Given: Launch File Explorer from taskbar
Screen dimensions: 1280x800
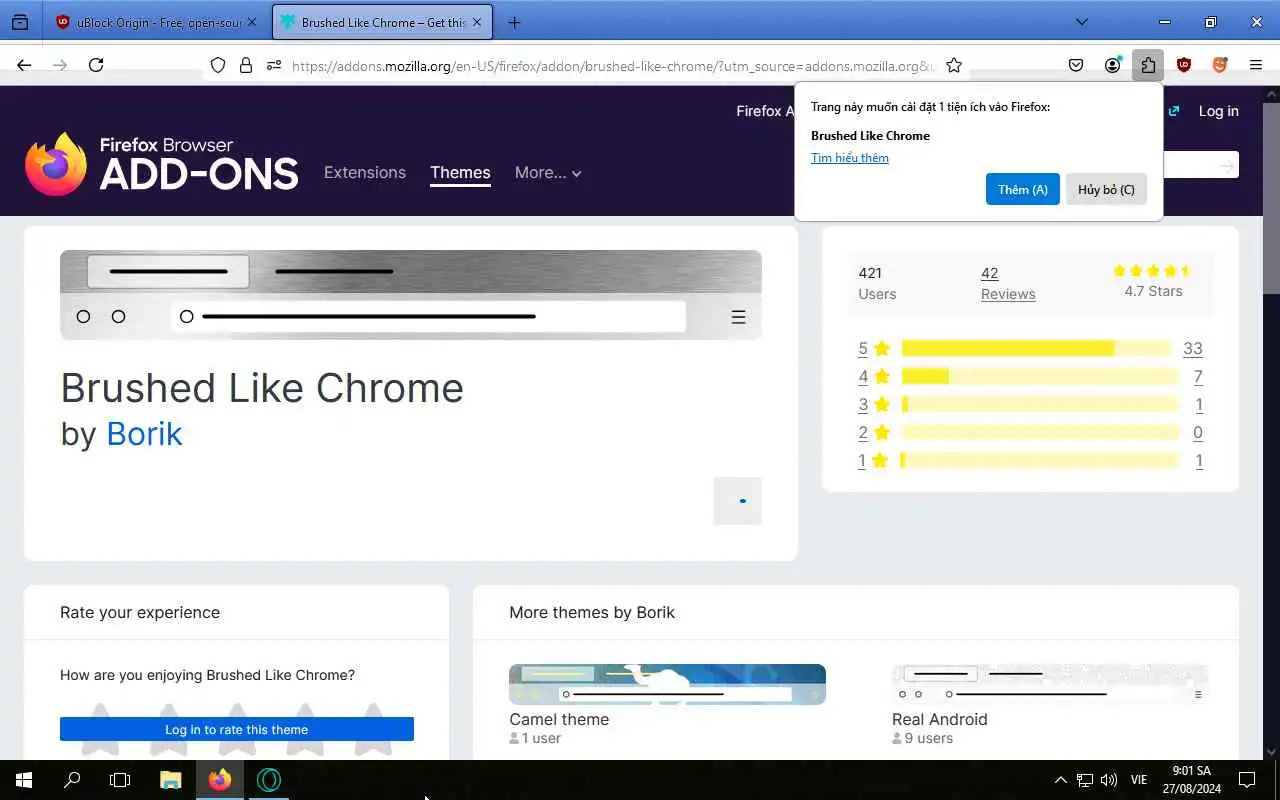Looking at the screenshot, I should point(171,780).
